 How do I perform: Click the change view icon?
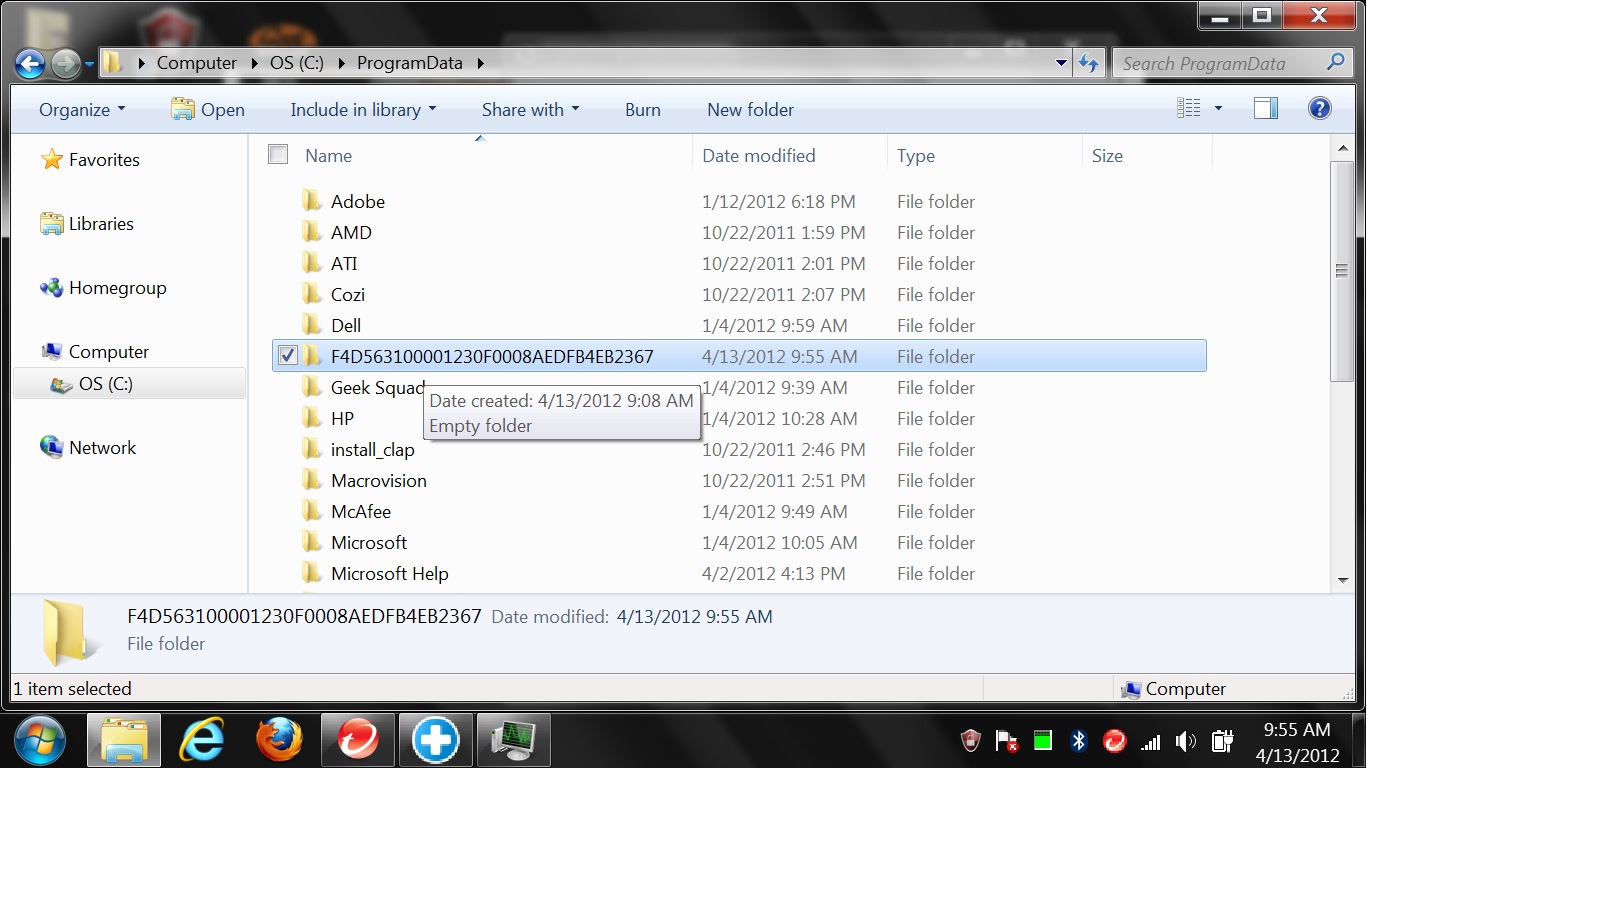(1189, 109)
